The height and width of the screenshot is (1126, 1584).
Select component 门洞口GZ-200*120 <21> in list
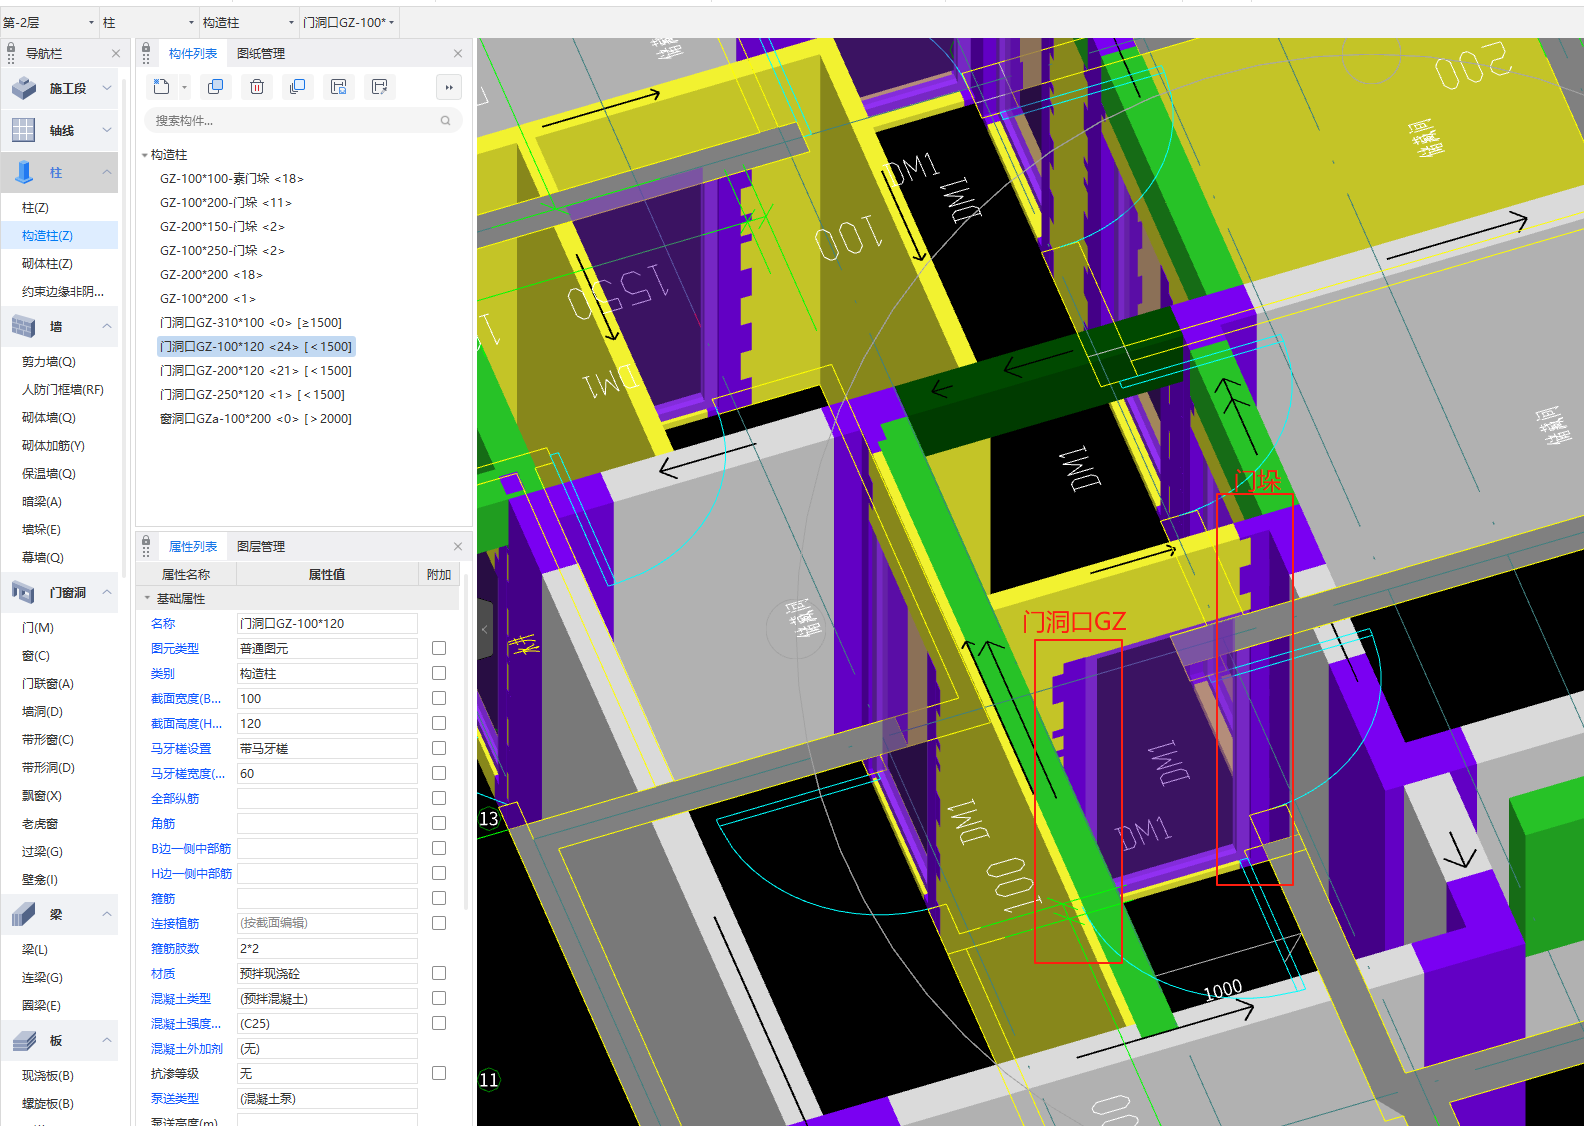click(256, 370)
